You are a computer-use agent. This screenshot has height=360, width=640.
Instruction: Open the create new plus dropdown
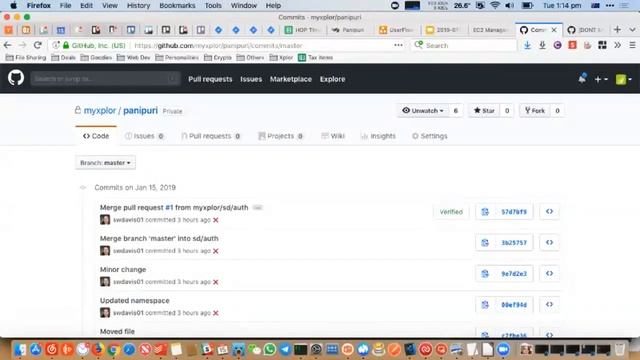601,79
